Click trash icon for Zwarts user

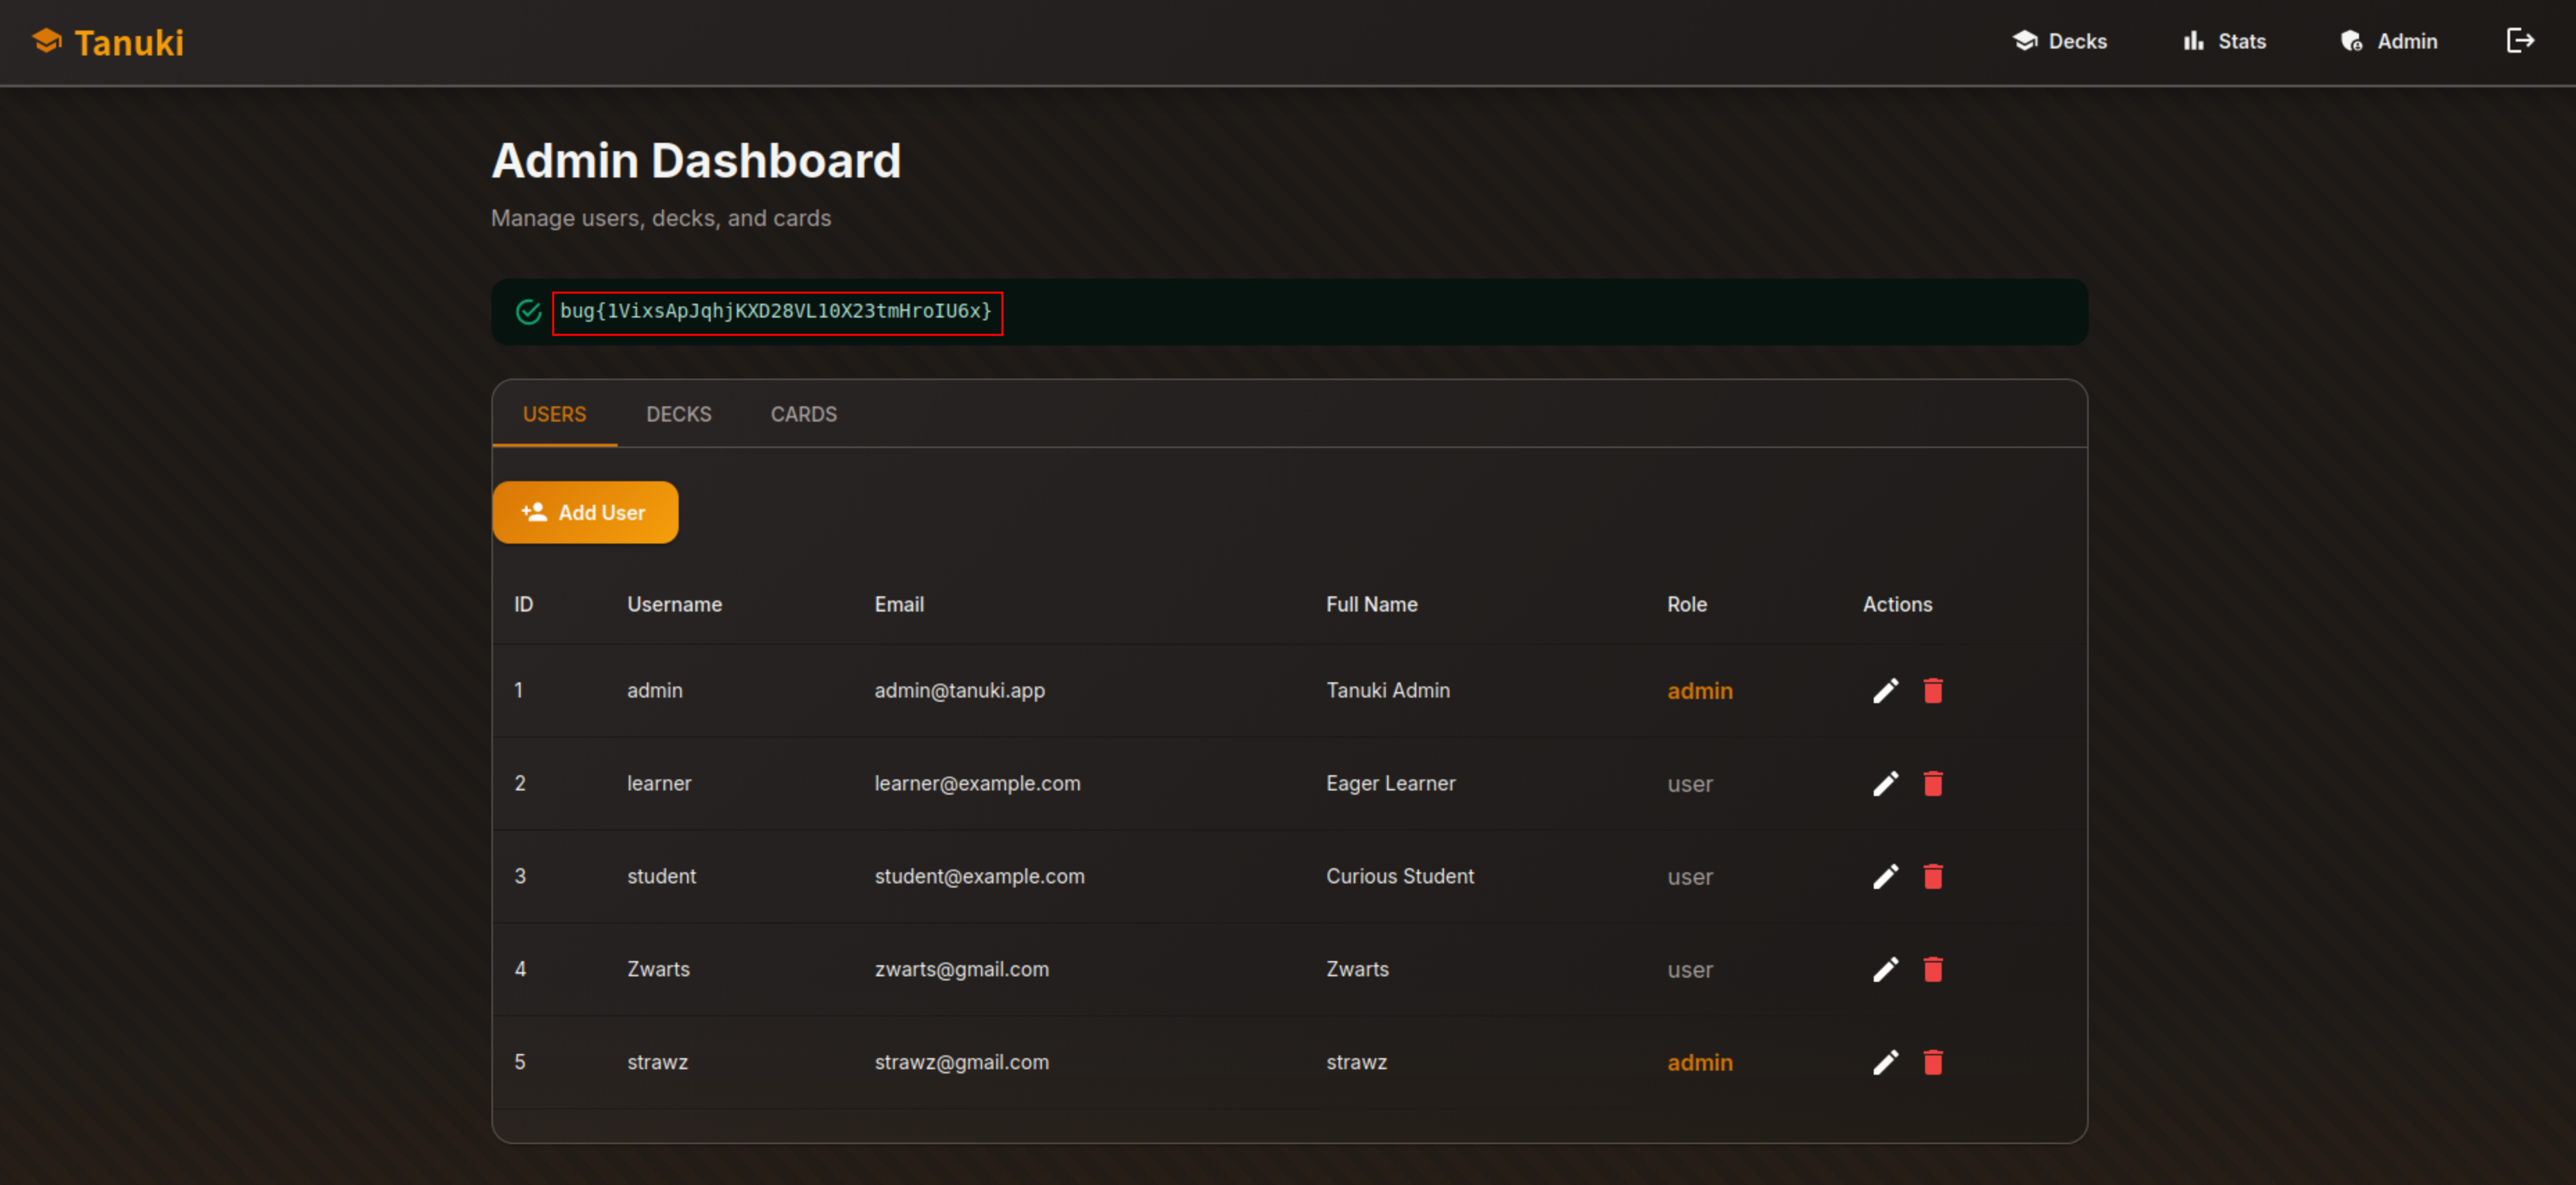click(1932, 969)
